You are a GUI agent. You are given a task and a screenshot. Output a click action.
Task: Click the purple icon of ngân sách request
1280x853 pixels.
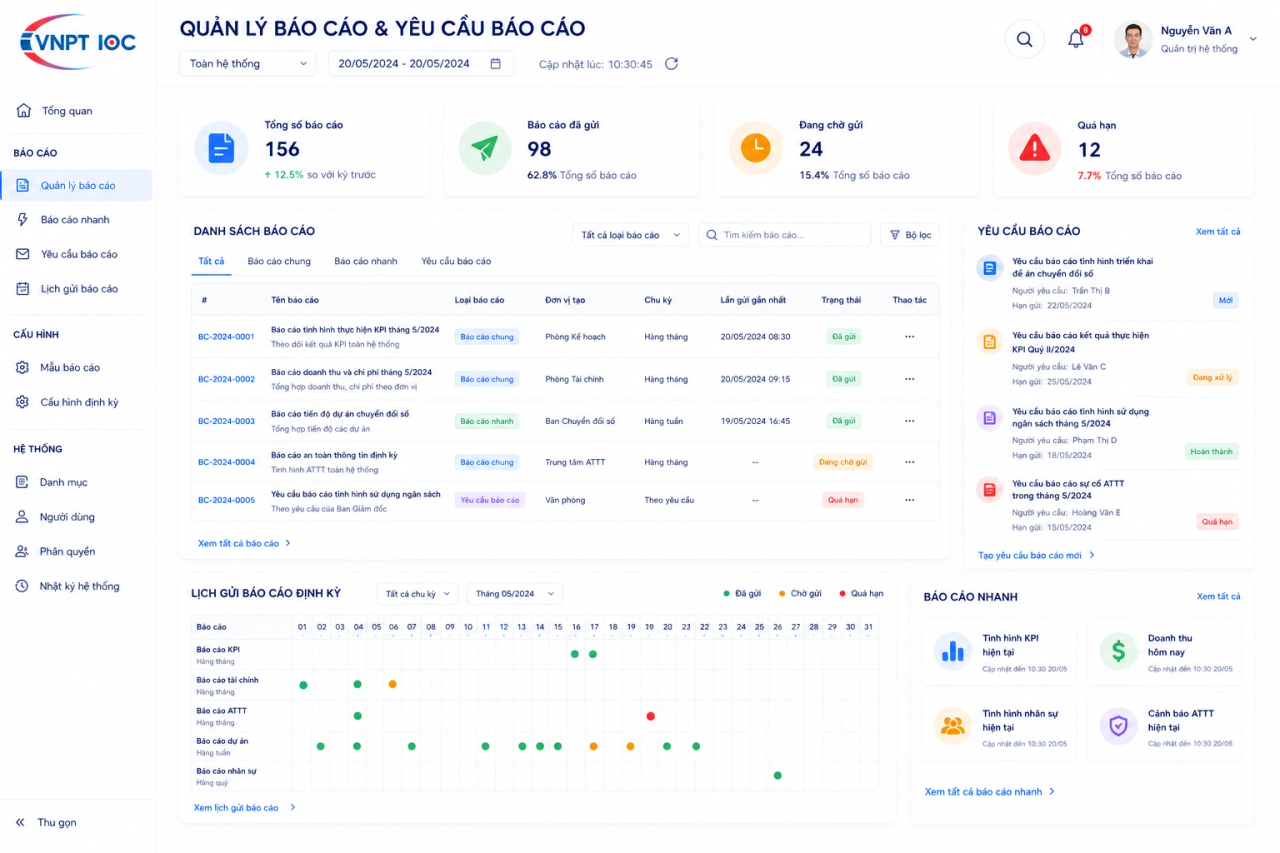pos(990,418)
